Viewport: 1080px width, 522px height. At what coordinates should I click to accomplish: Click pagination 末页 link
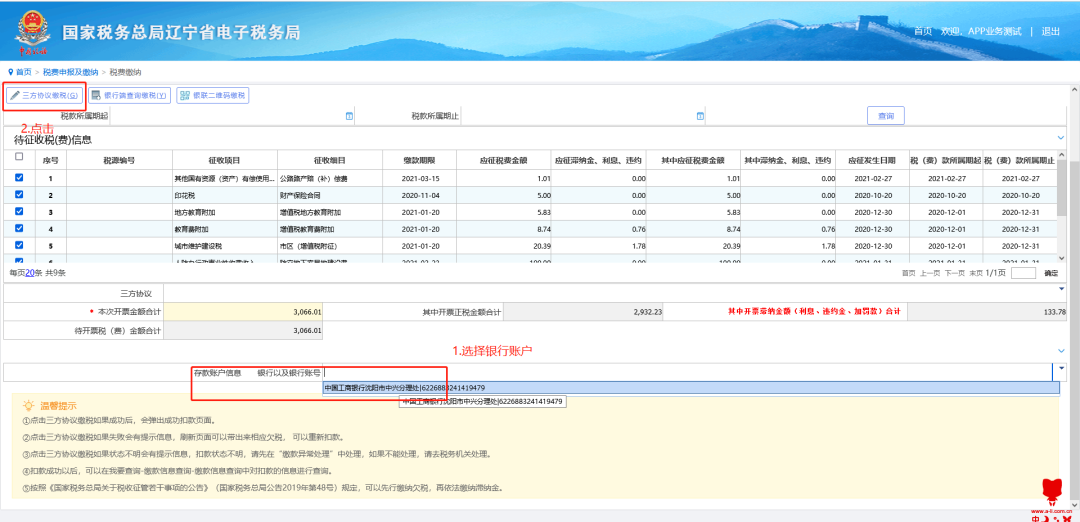(975, 273)
